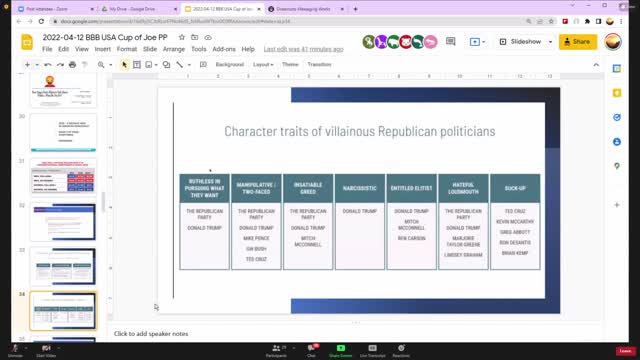Open the View menu
Screen dimensions: 640x360
coord(82,49)
